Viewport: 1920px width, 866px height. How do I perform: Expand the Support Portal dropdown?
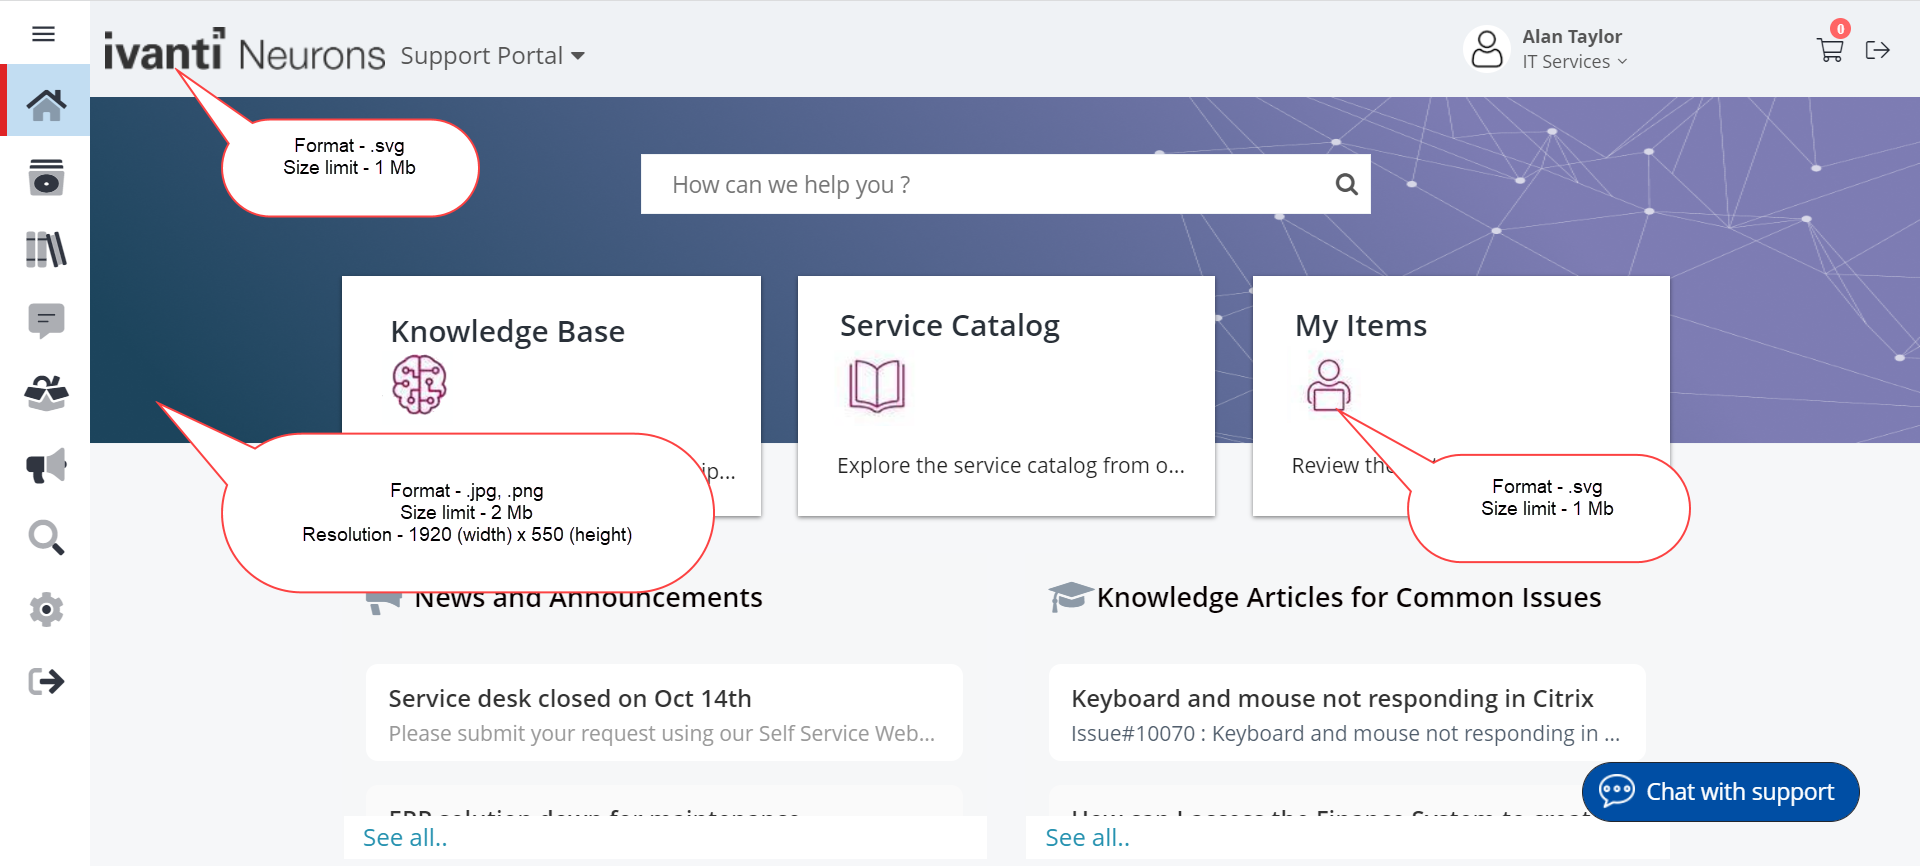point(492,56)
